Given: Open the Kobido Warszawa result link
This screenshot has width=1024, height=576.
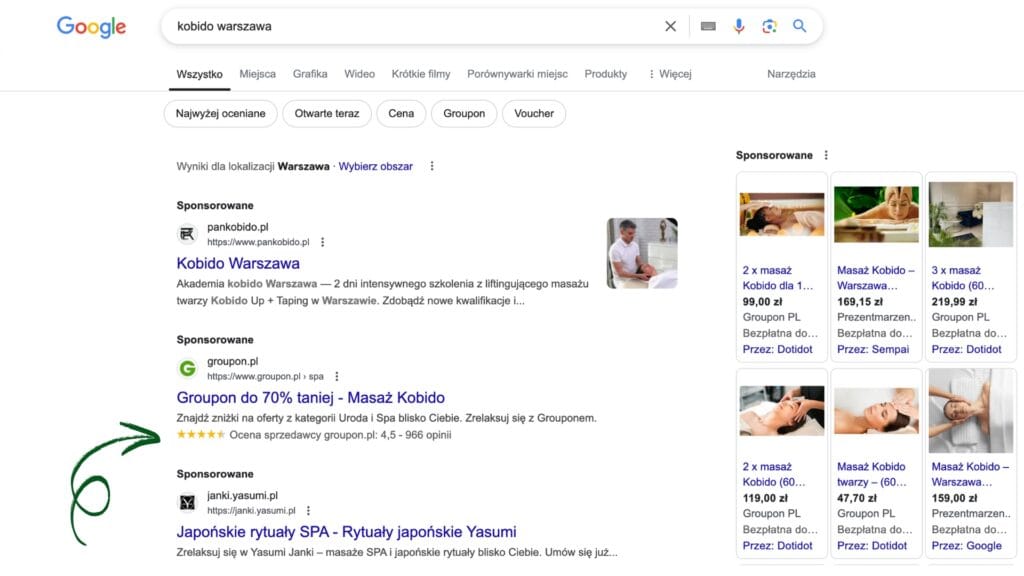Looking at the screenshot, I should coord(237,263).
